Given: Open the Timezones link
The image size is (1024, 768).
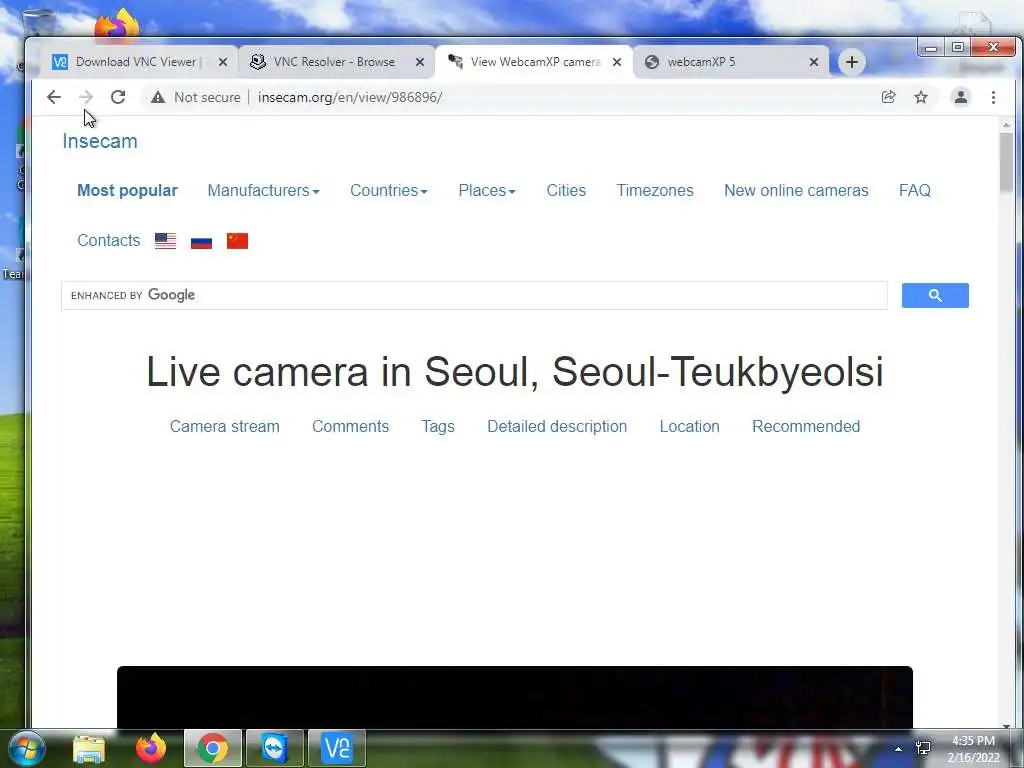Looking at the screenshot, I should point(655,191).
